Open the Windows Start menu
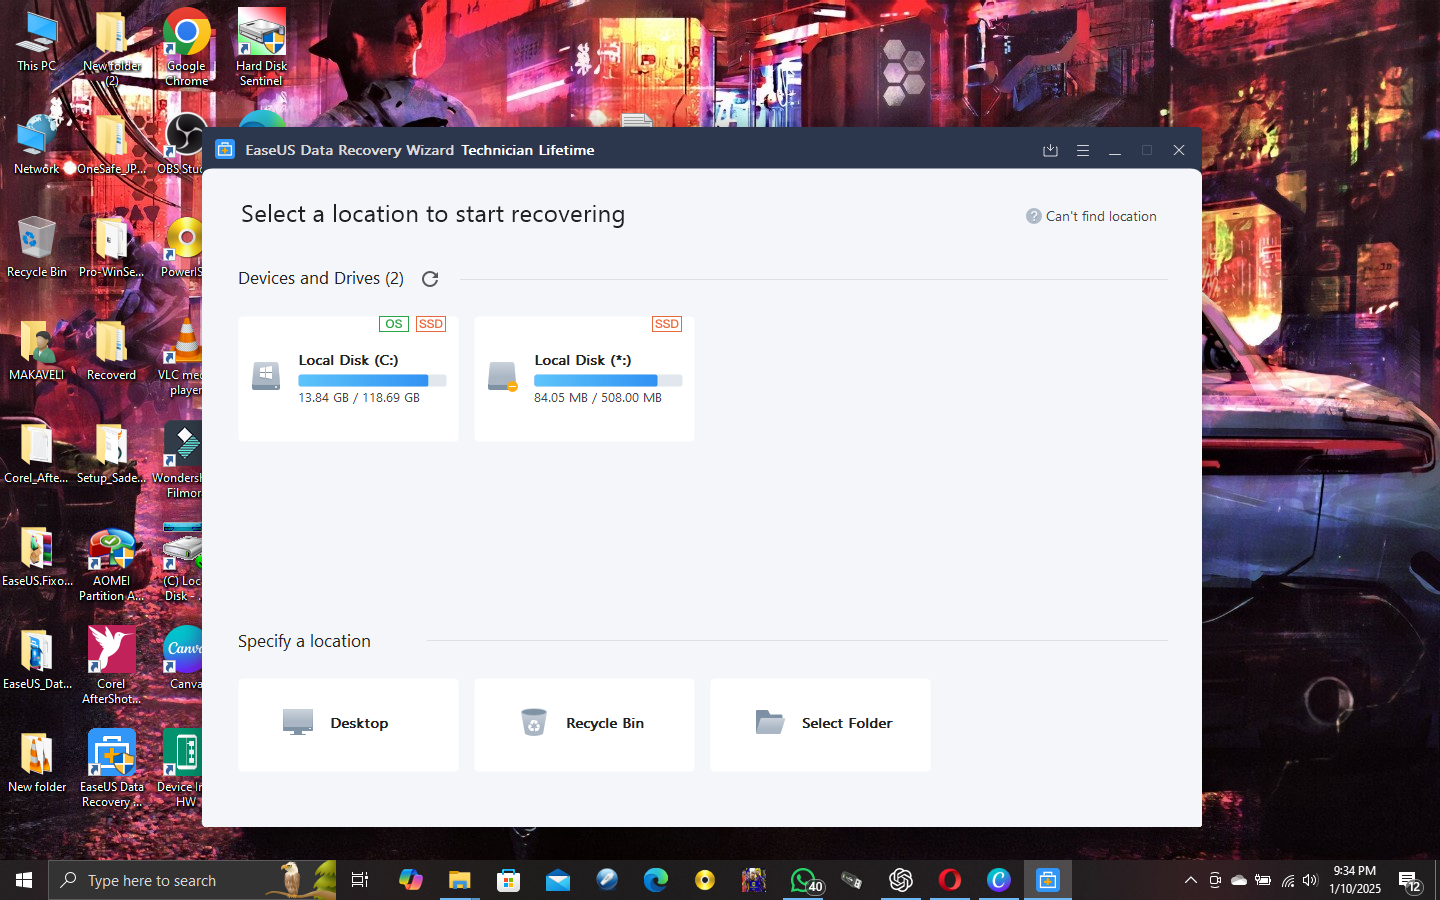1440x900 pixels. 24,880
